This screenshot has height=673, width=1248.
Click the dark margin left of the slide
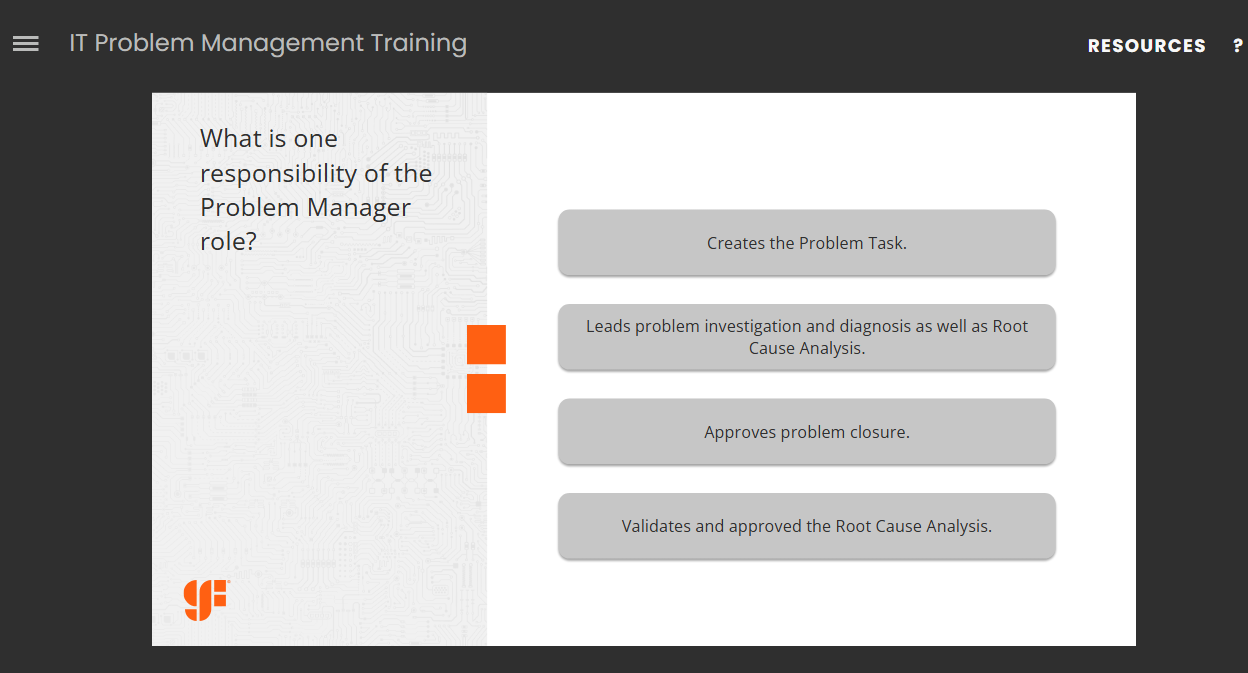tap(75, 370)
